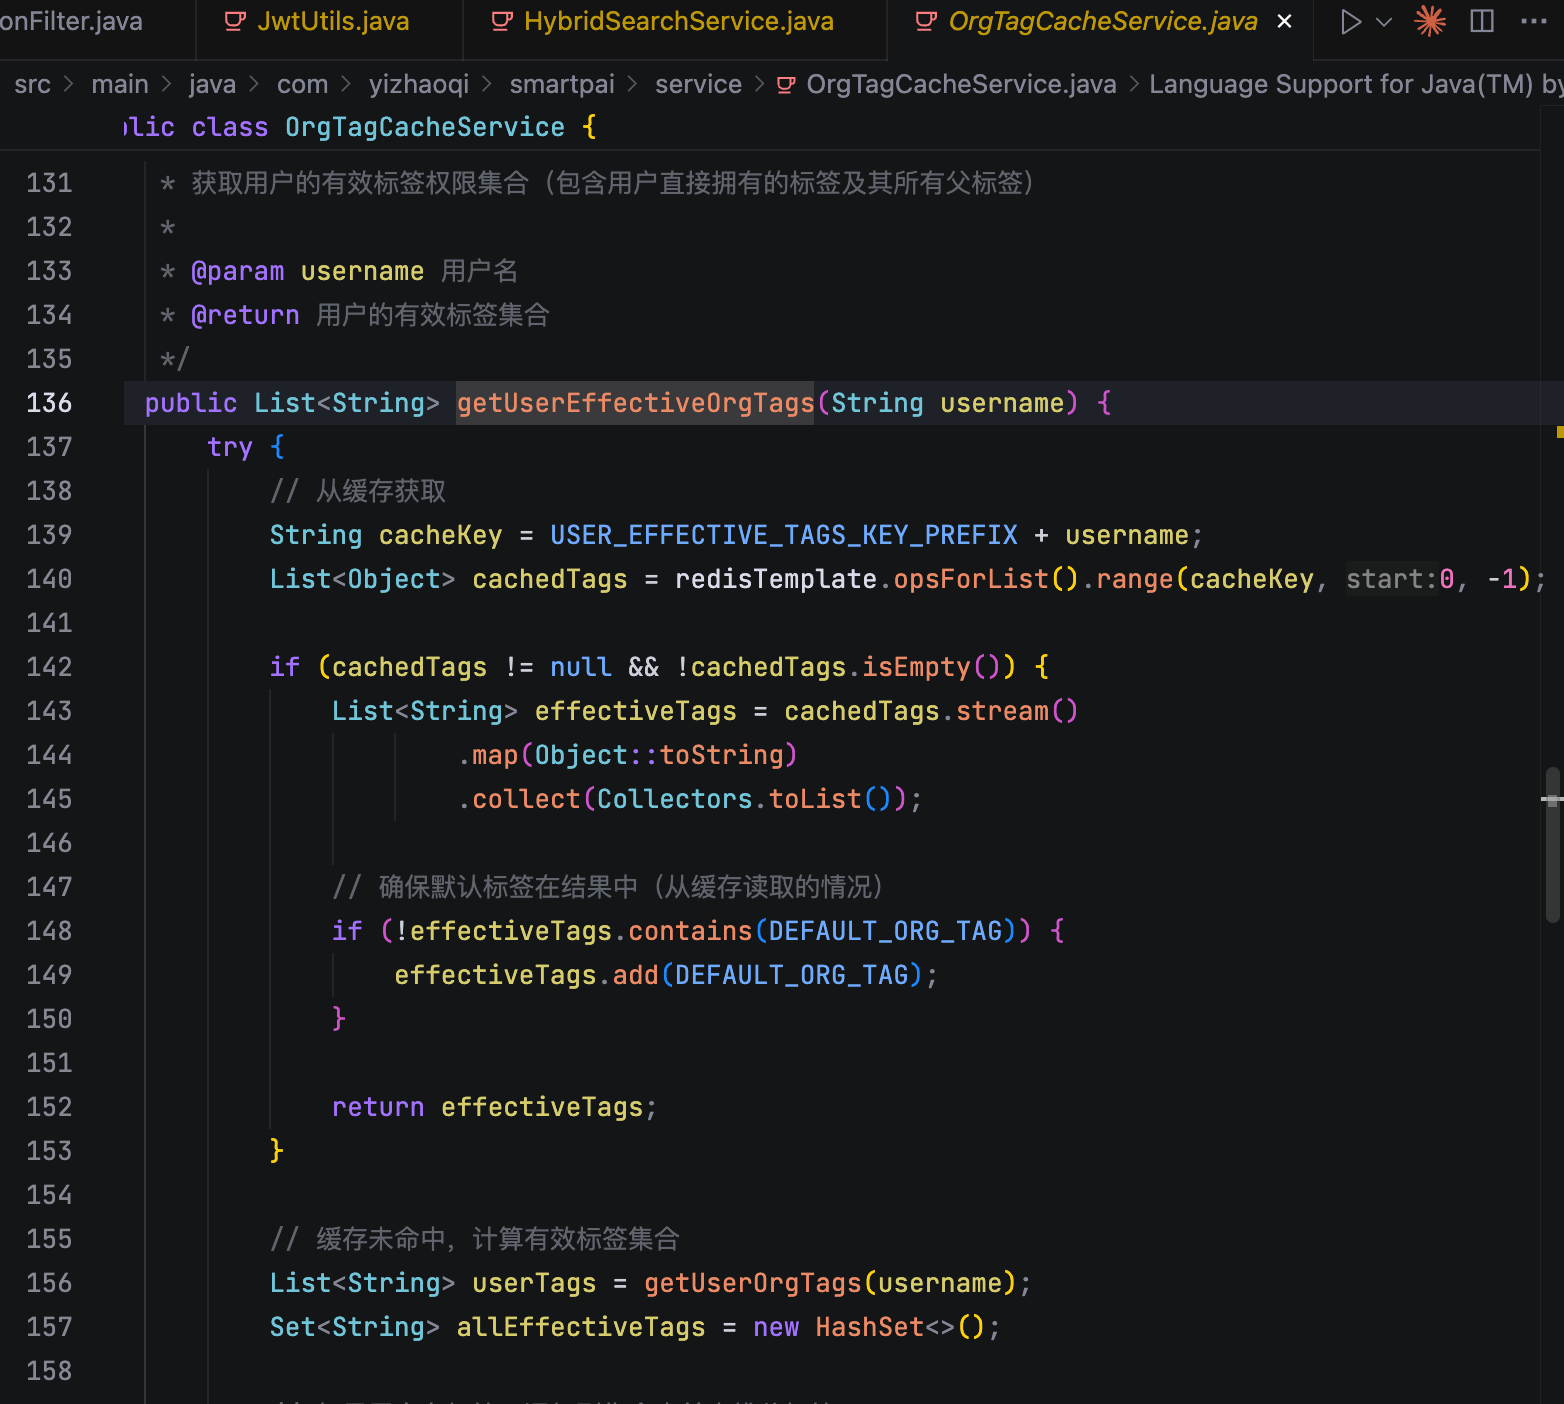Click USER_EFFECTIVE_TAGS_KEY_PREFIX constant
The width and height of the screenshot is (1564, 1404).
click(x=784, y=535)
